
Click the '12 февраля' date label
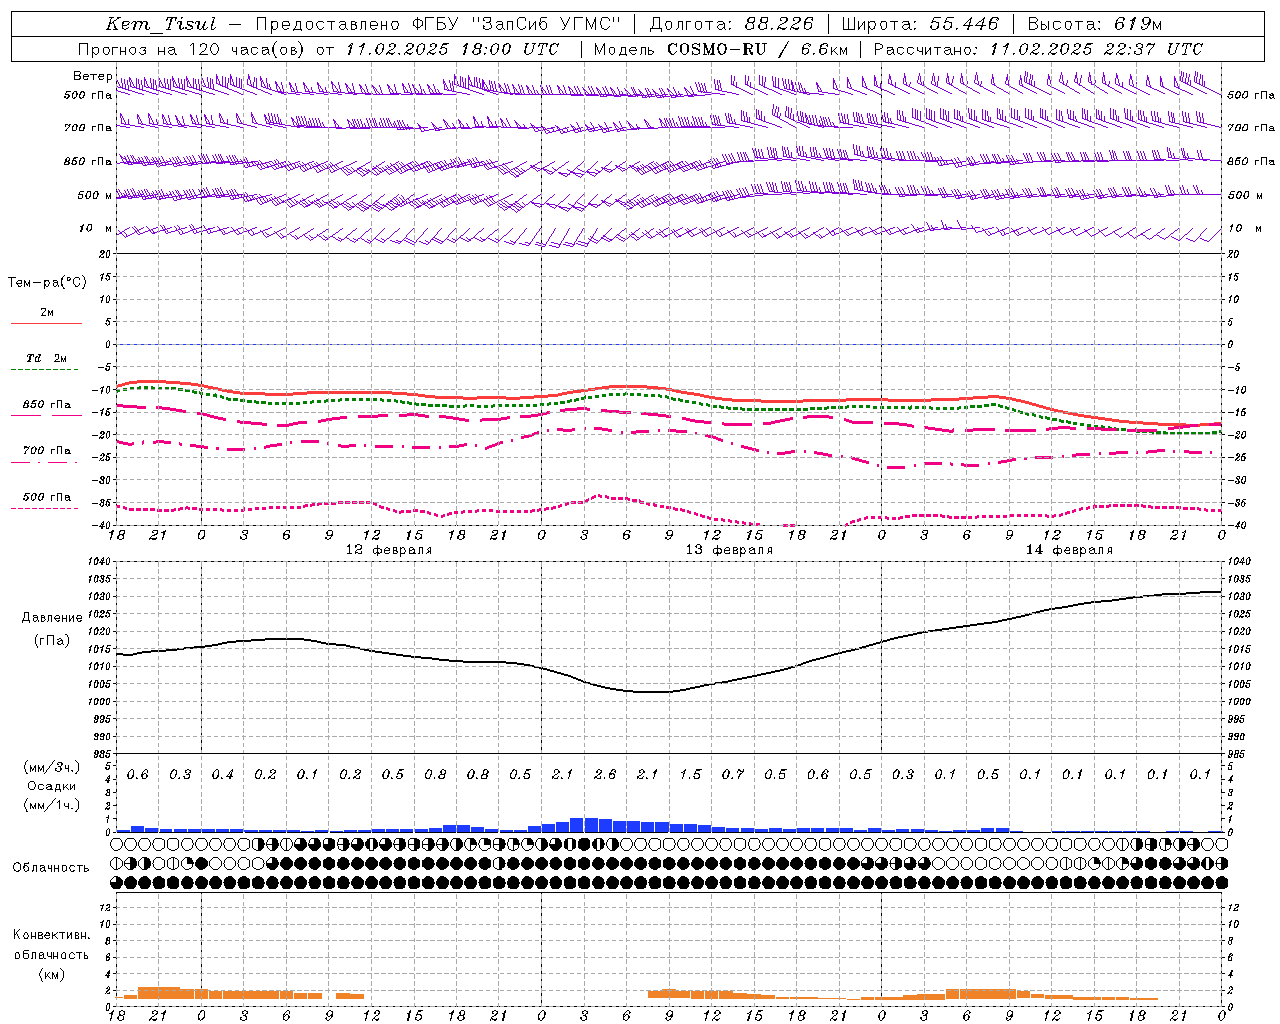point(389,550)
